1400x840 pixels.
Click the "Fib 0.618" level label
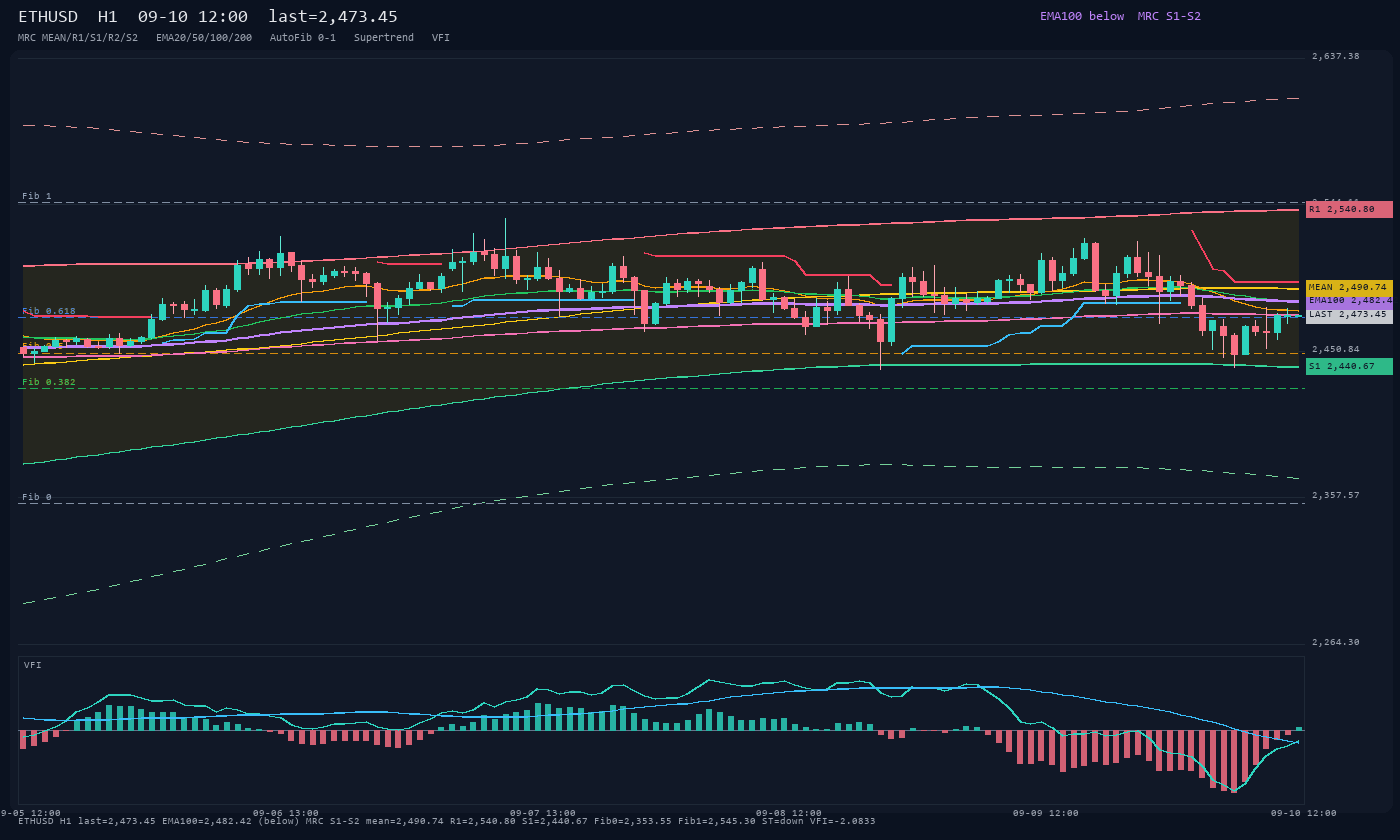[49, 311]
